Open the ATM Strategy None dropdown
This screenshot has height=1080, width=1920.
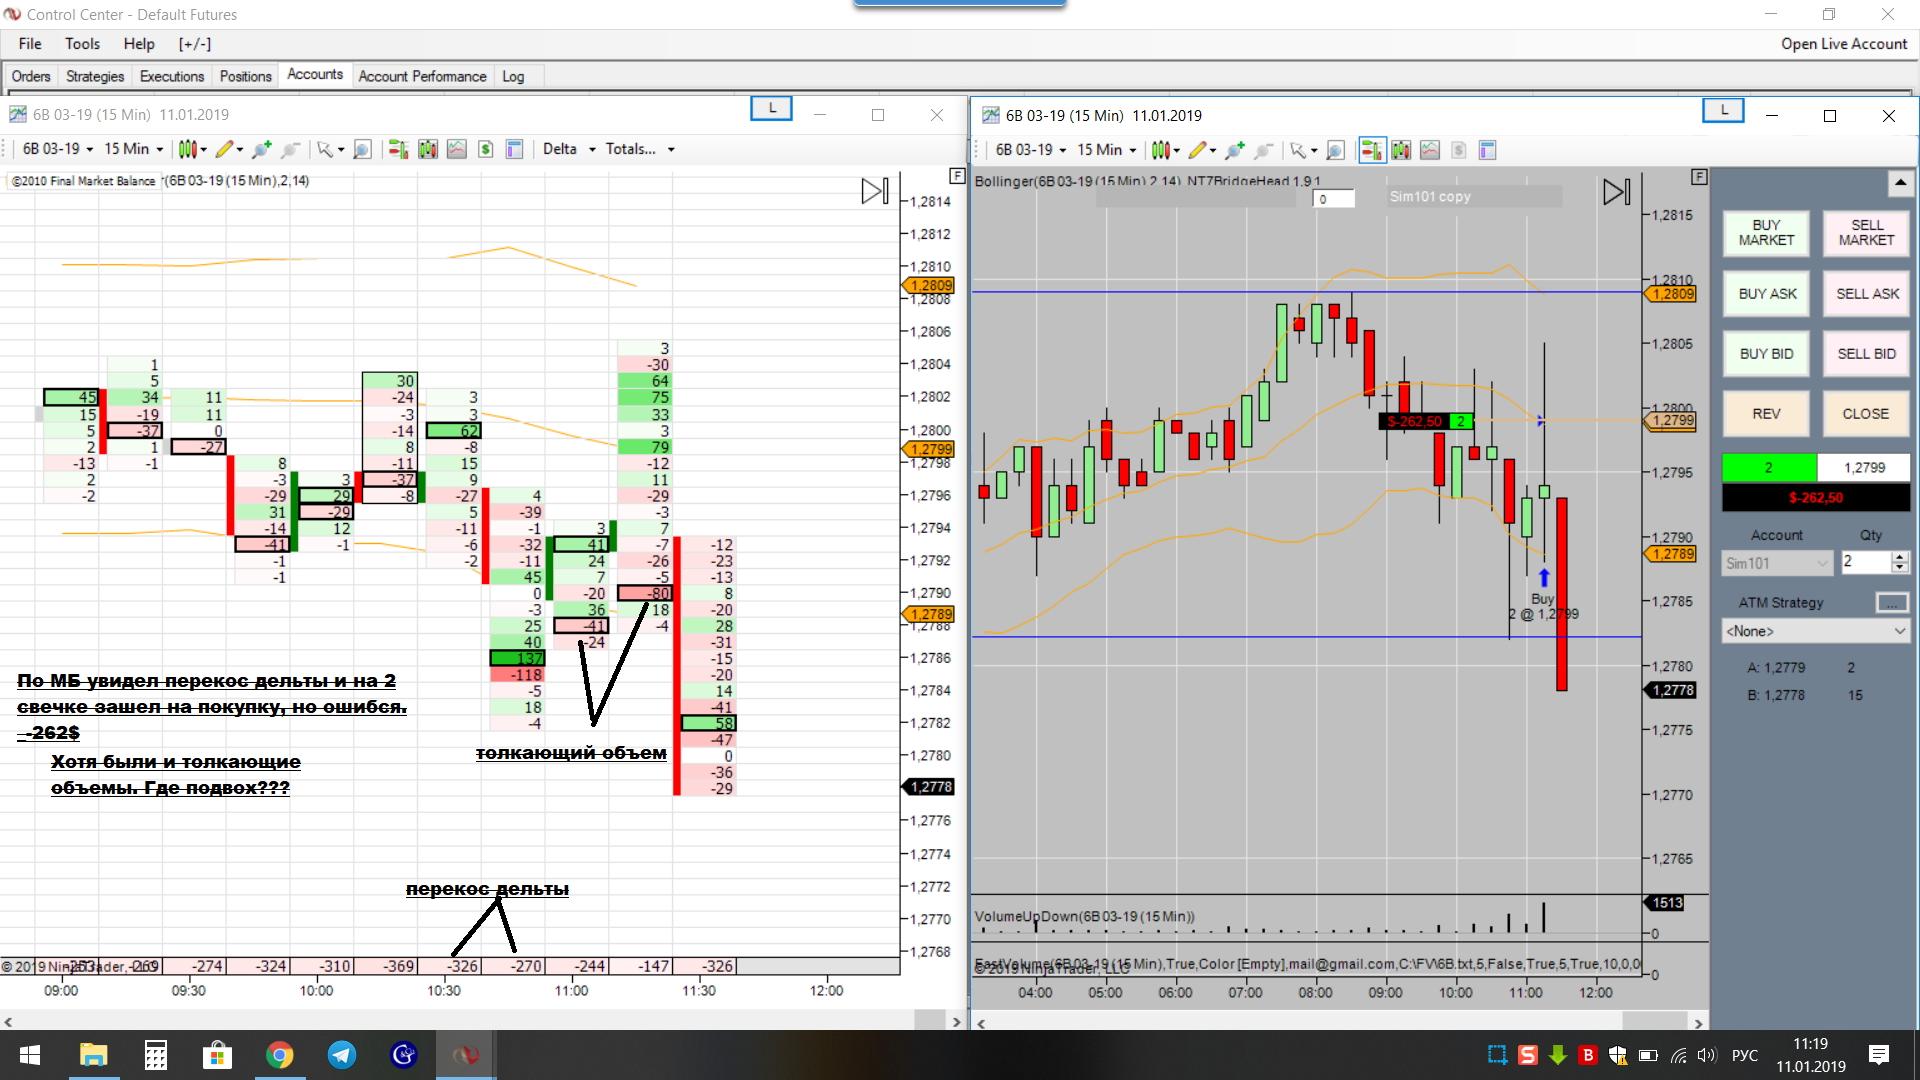[1815, 631]
